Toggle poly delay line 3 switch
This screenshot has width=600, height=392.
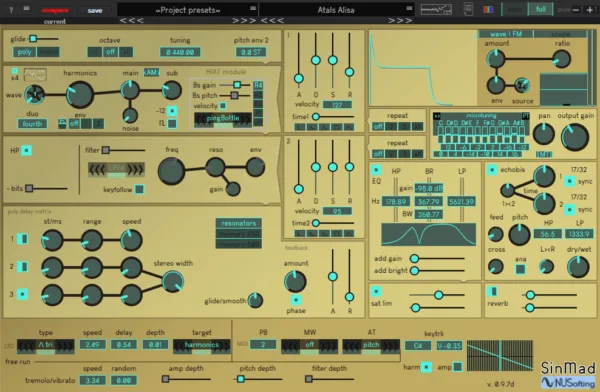coord(22,294)
